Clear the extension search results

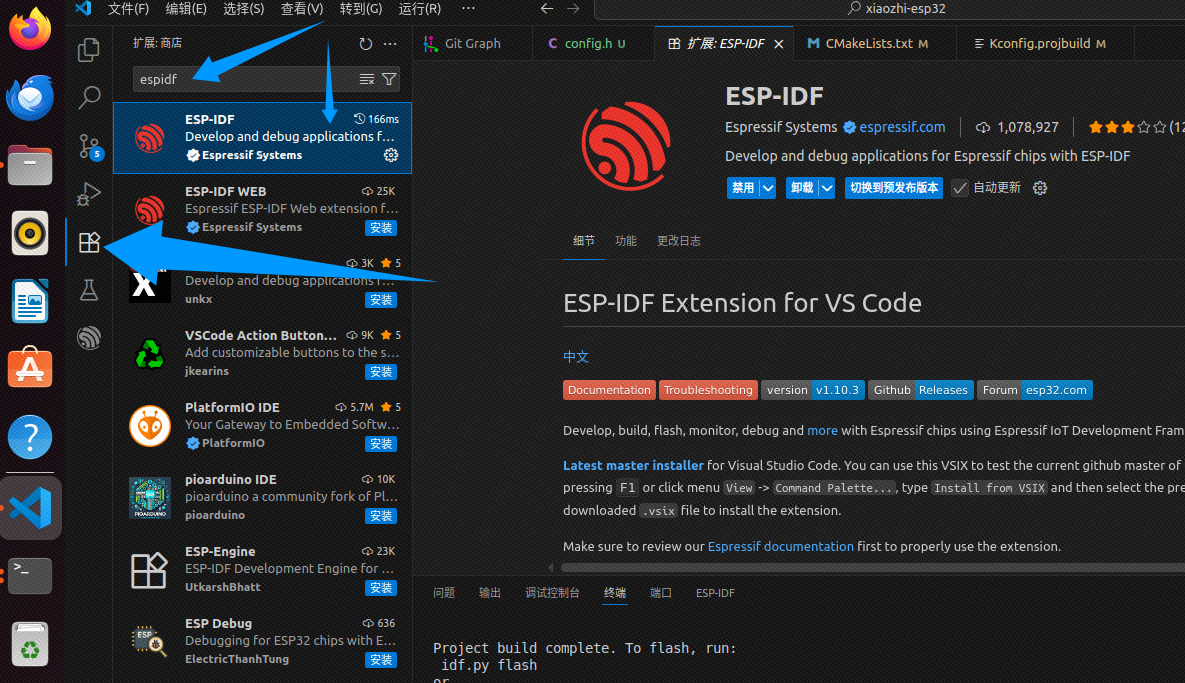pos(367,79)
